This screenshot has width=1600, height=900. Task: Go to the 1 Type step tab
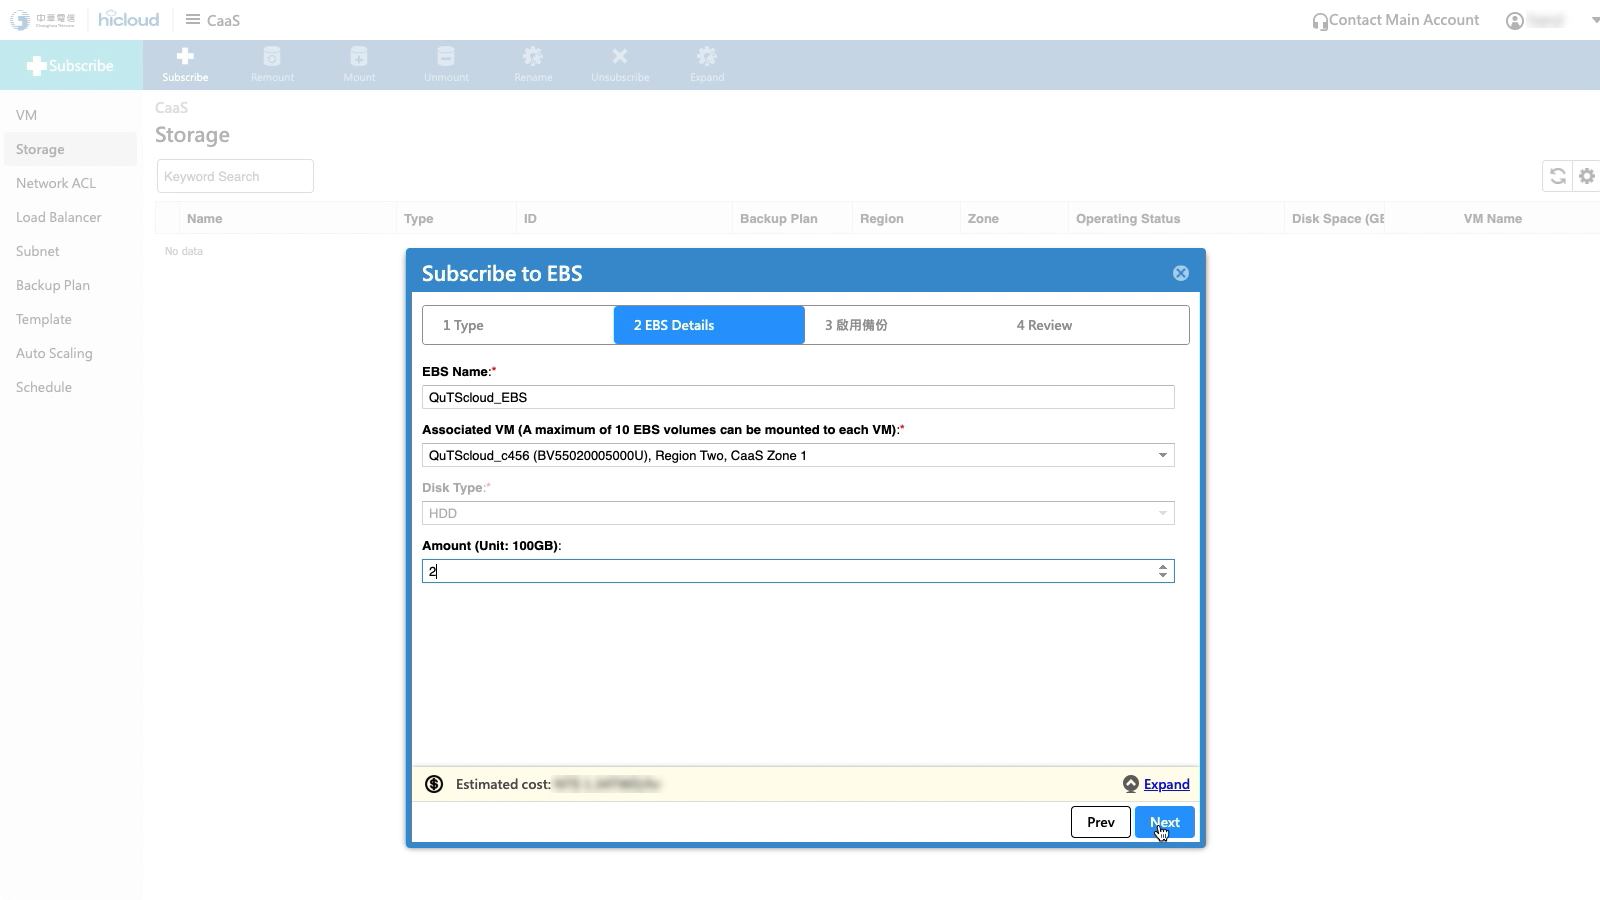(x=517, y=325)
